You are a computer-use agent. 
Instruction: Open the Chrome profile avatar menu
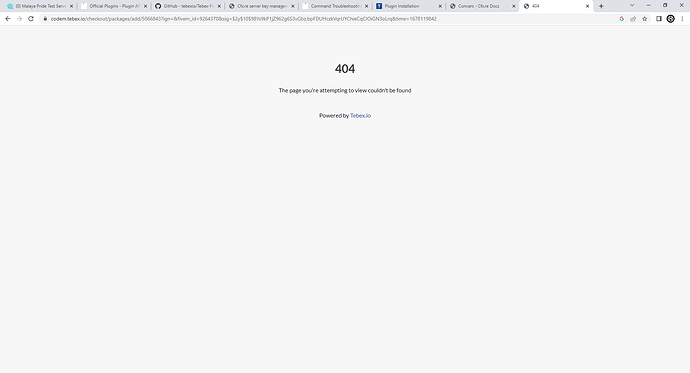click(x=671, y=19)
